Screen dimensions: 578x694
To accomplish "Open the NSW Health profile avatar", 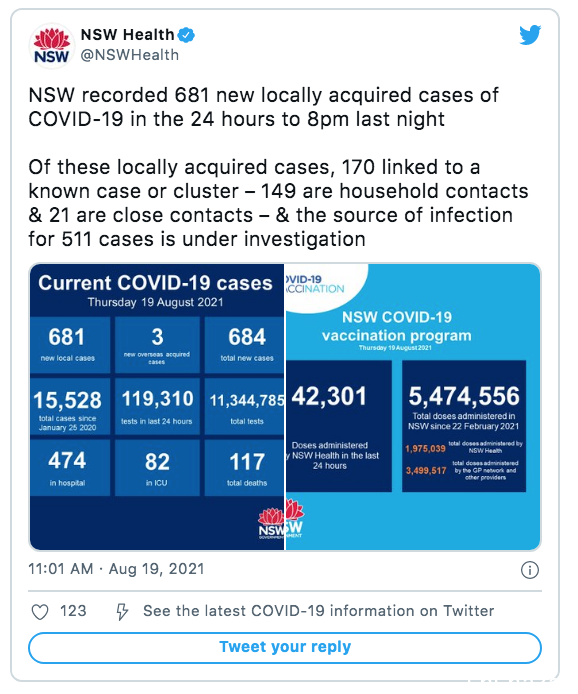I will pos(52,46).
